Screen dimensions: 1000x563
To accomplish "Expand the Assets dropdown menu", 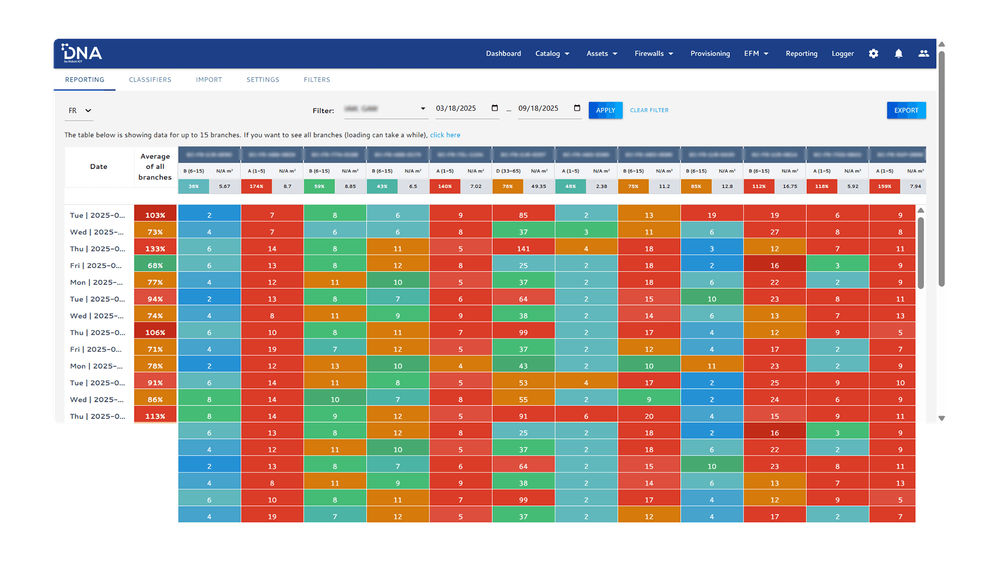I will (x=602, y=54).
